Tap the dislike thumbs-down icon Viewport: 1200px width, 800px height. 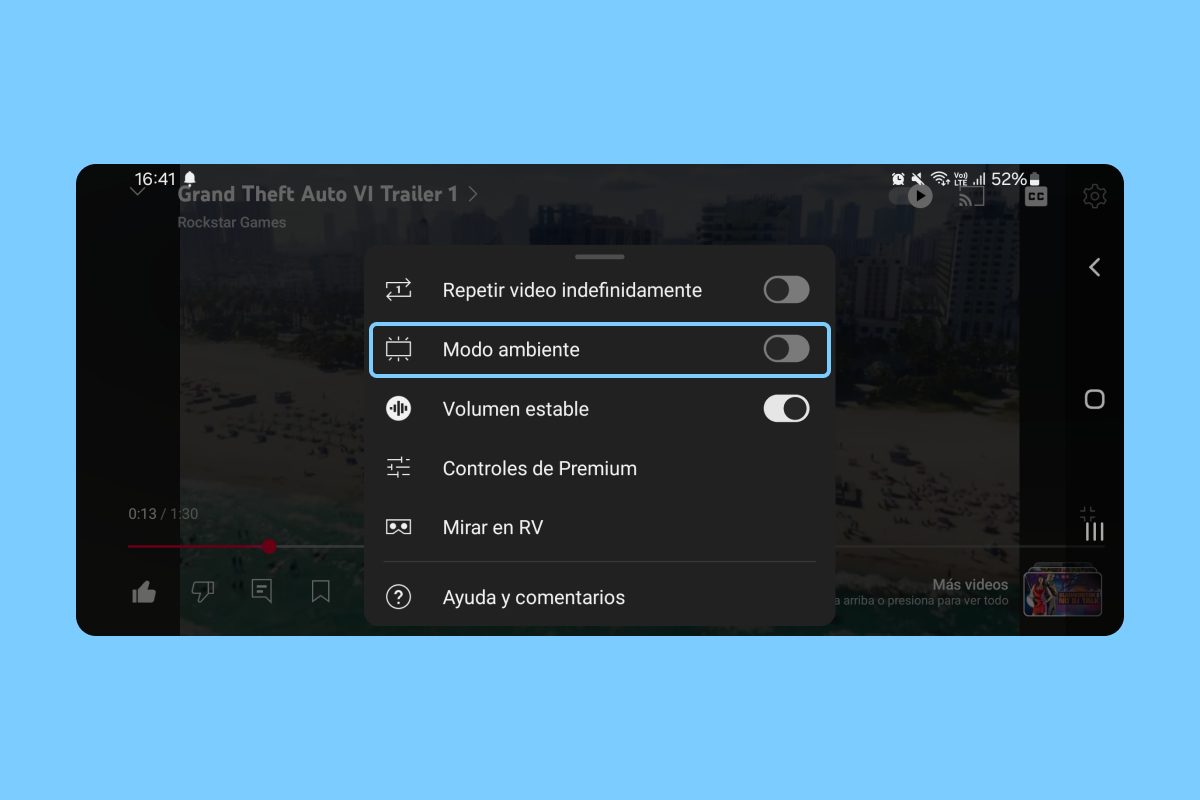203,592
